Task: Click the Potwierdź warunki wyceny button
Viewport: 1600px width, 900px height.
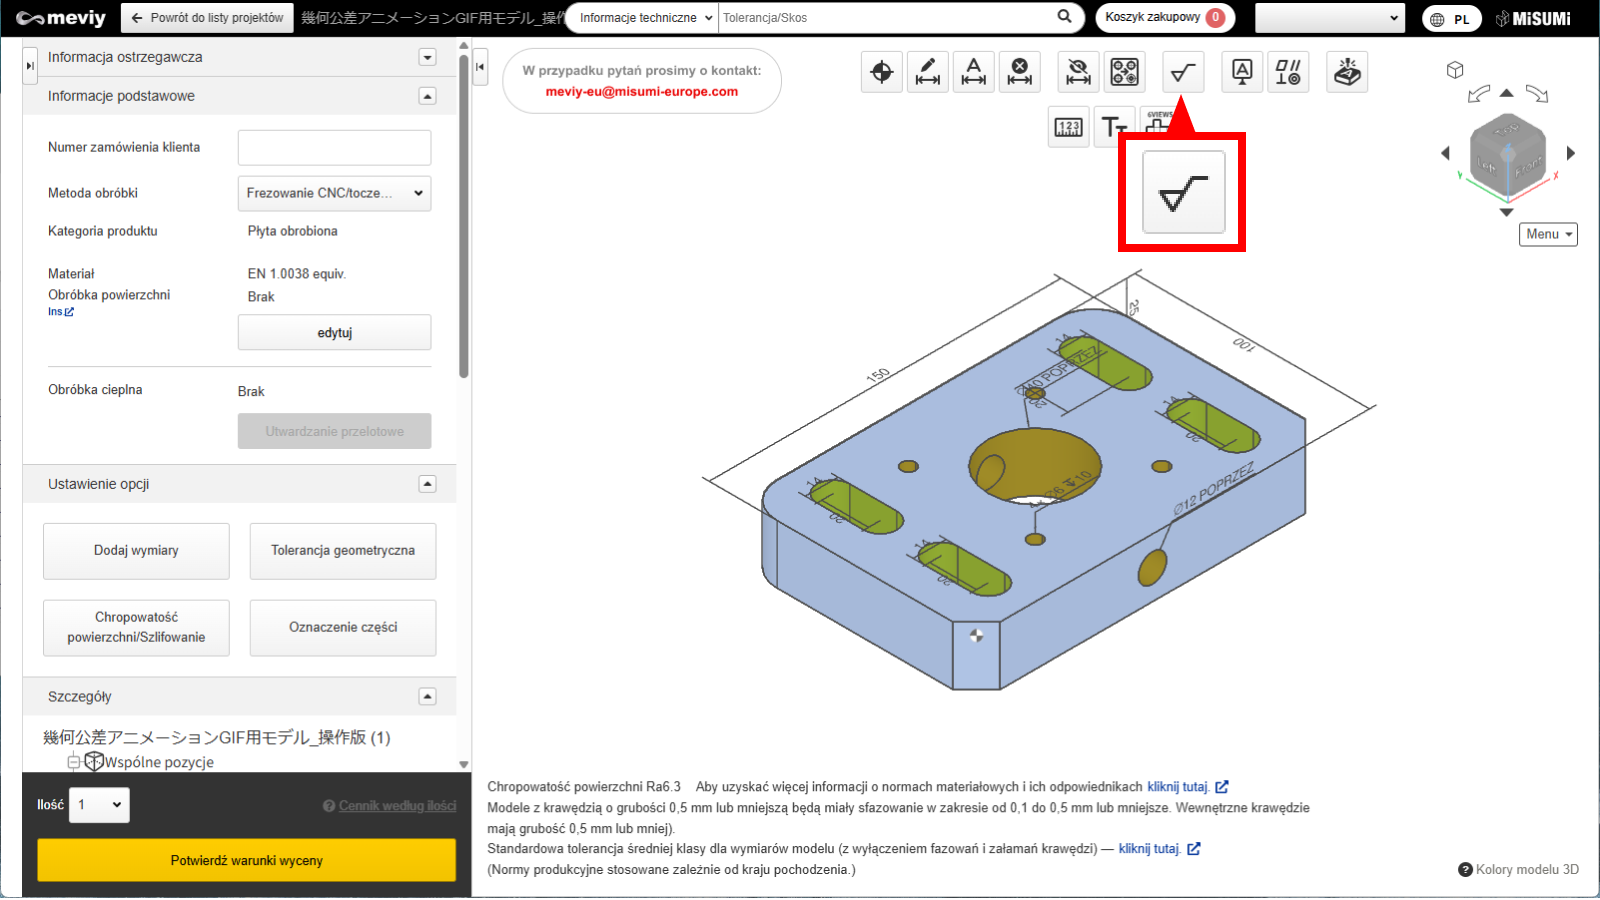Action: click(246, 860)
